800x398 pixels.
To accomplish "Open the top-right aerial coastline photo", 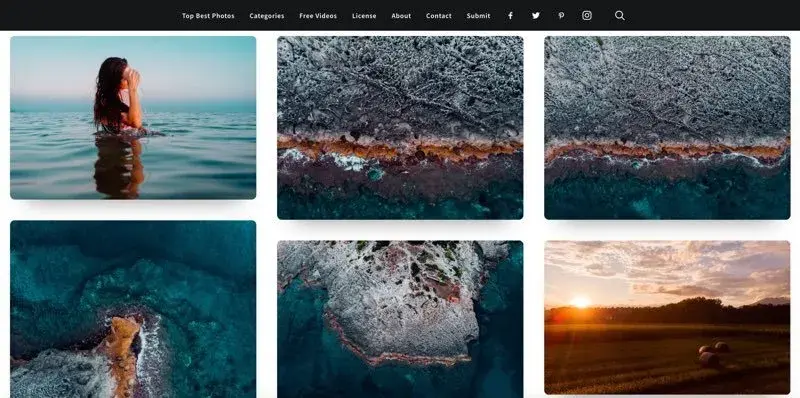I will pos(667,128).
